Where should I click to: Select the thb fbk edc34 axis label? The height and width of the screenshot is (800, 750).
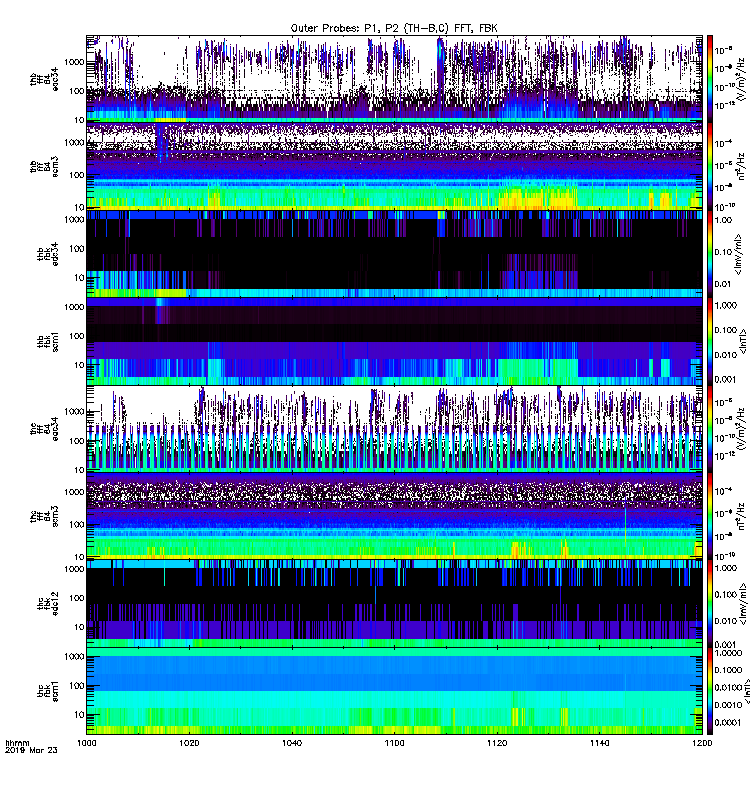pos(47,254)
